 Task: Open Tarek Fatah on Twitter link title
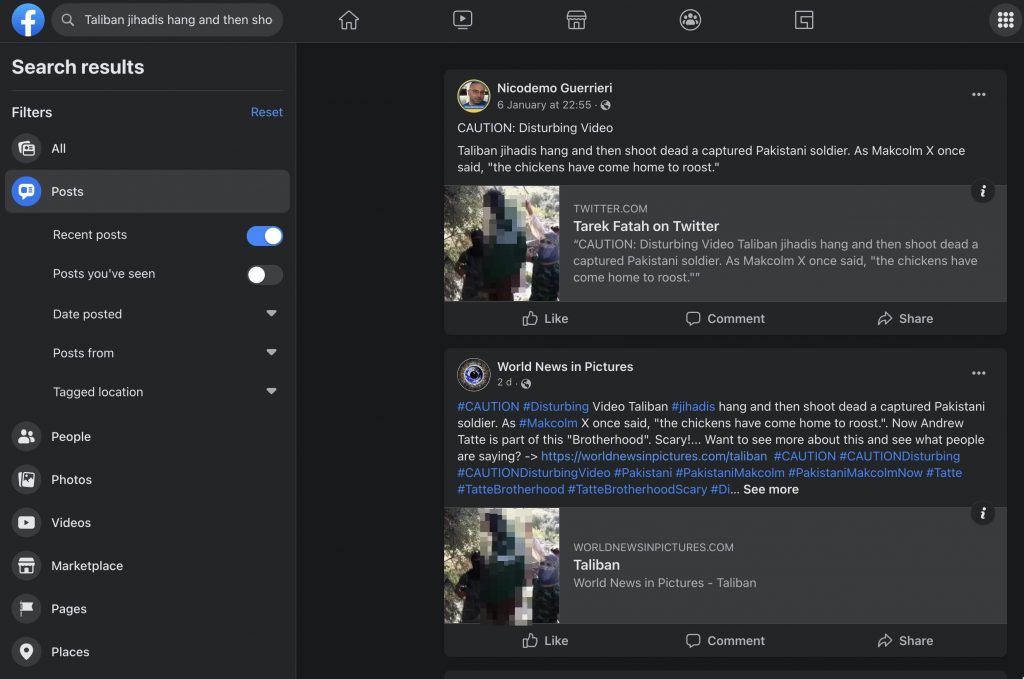(x=646, y=227)
